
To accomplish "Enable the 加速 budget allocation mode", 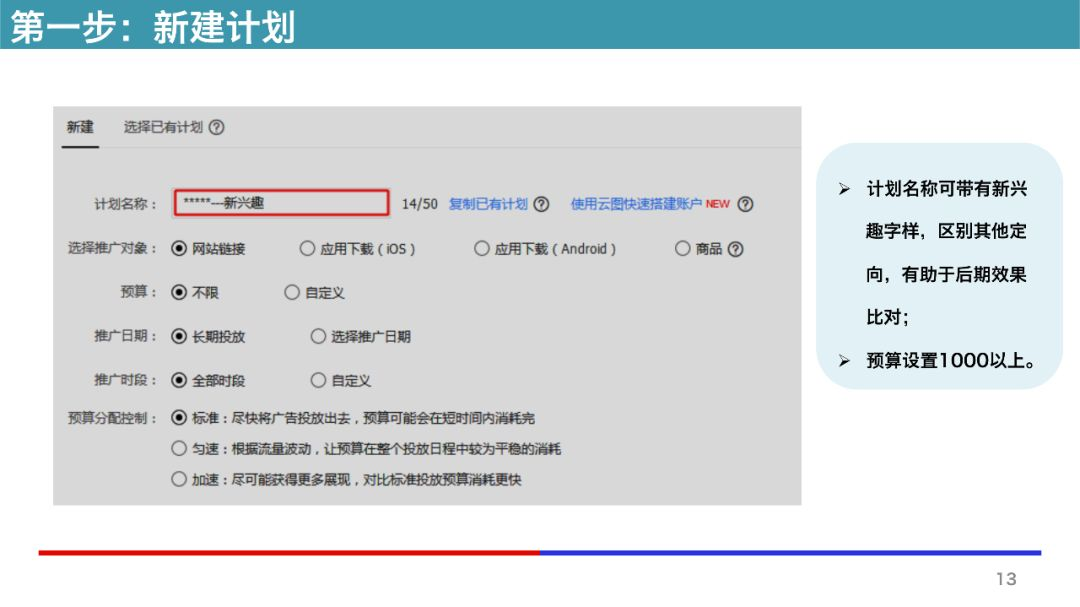I will coord(178,481).
